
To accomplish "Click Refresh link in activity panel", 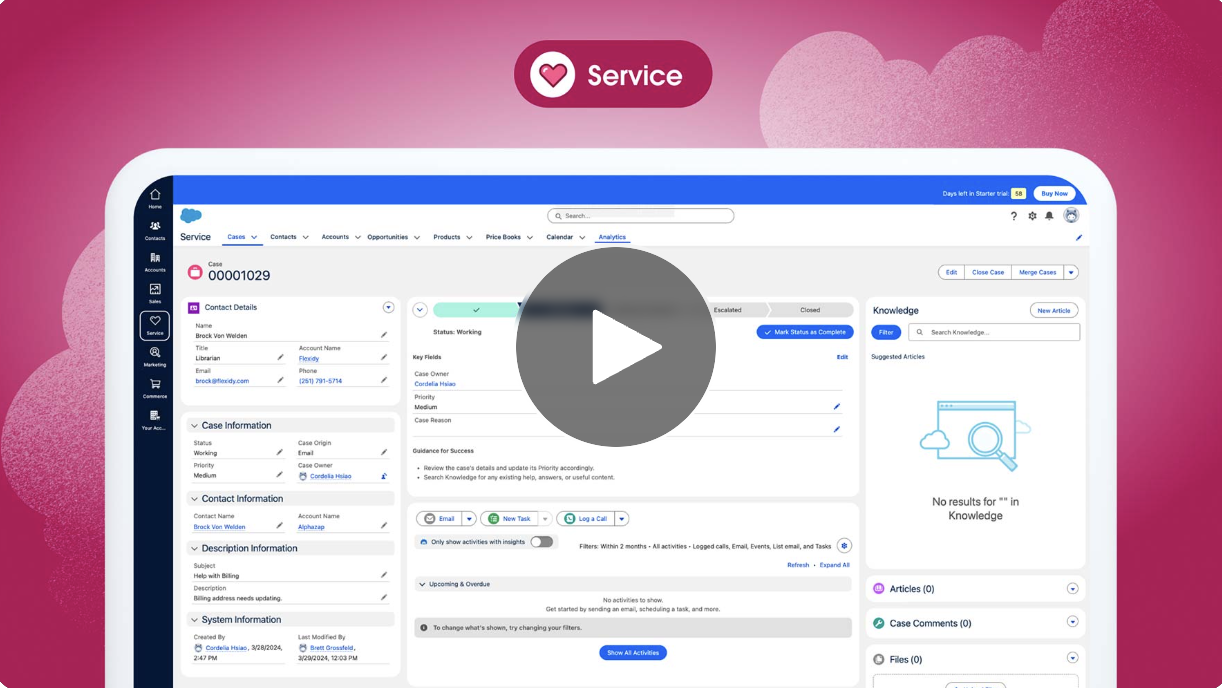I will (798, 565).
